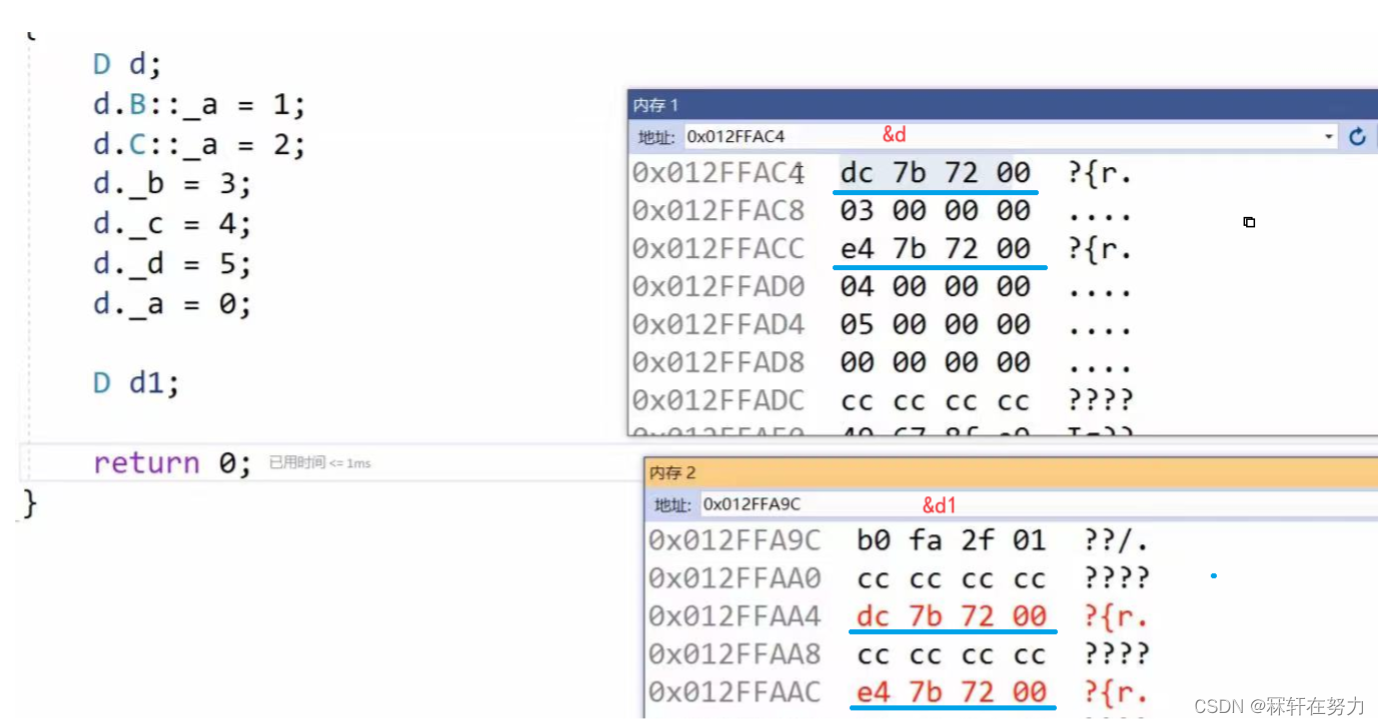Open the address dropdown in Memory 1
Screen dimensions: 1378x725
point(1329,136)
